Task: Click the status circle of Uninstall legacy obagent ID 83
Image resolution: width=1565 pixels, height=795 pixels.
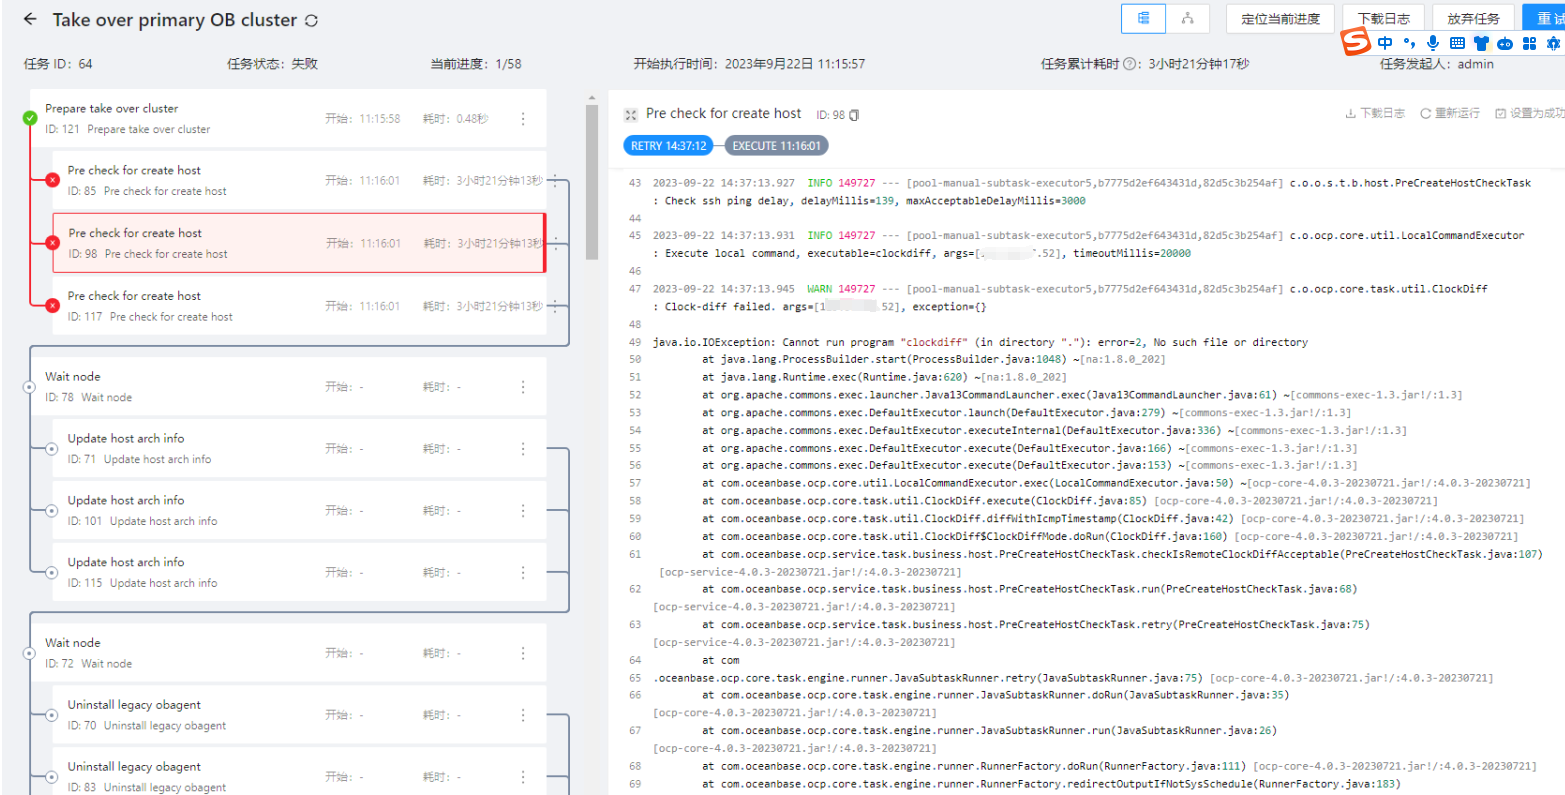Action: pyautogui.click(x=52, y=777)
